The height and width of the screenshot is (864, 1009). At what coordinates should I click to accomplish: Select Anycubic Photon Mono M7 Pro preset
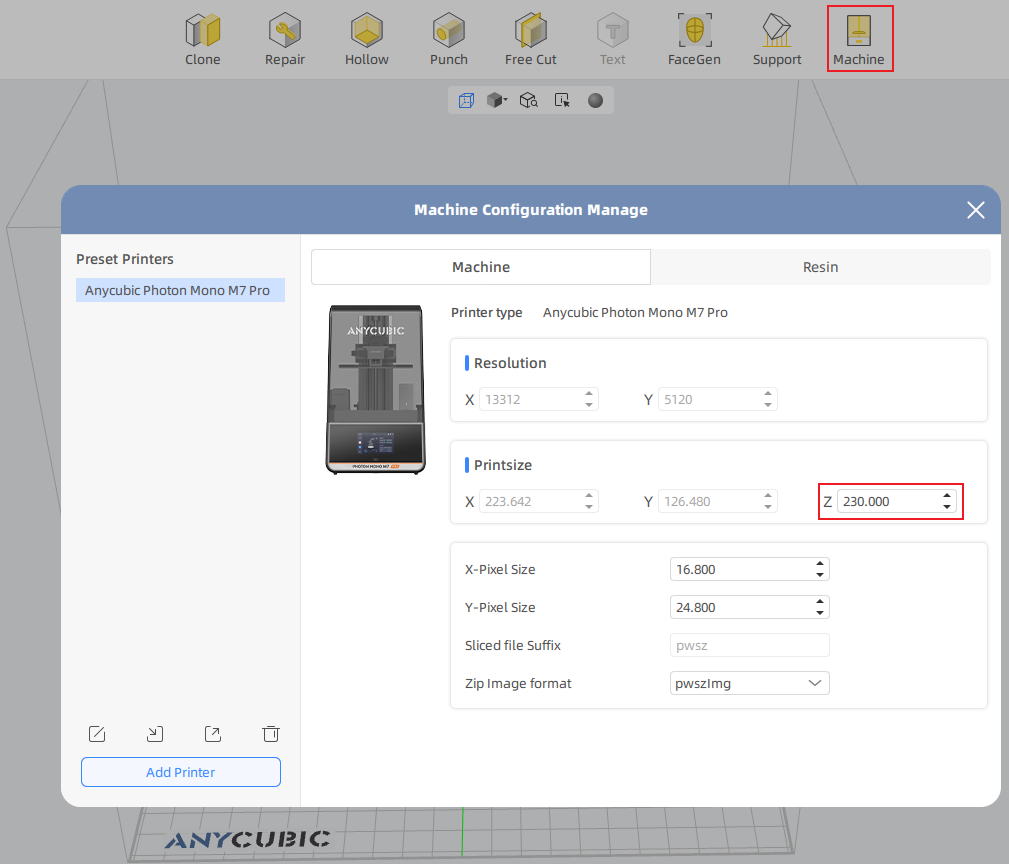coord(180,290)
